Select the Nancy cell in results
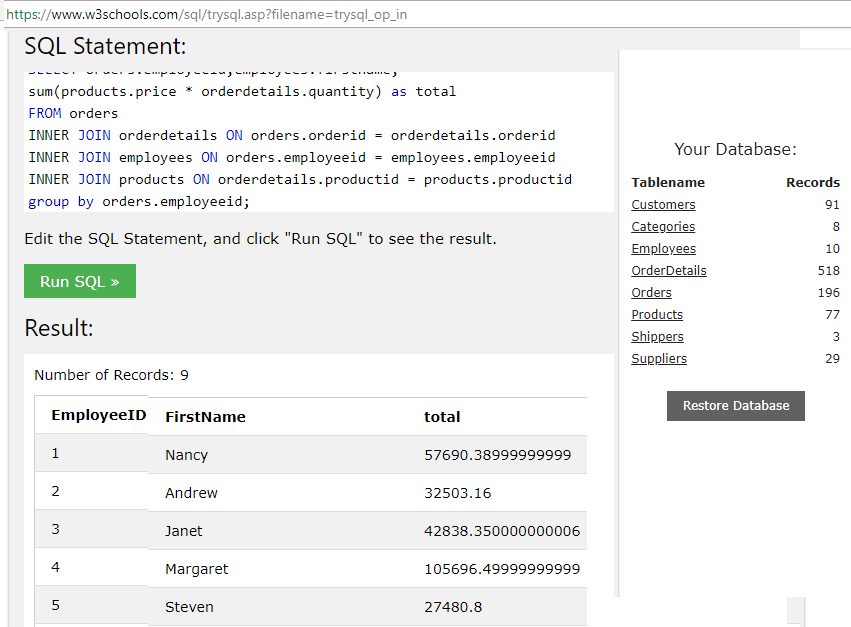This screenshot has width=851, height=627. [x=186, y=455]
